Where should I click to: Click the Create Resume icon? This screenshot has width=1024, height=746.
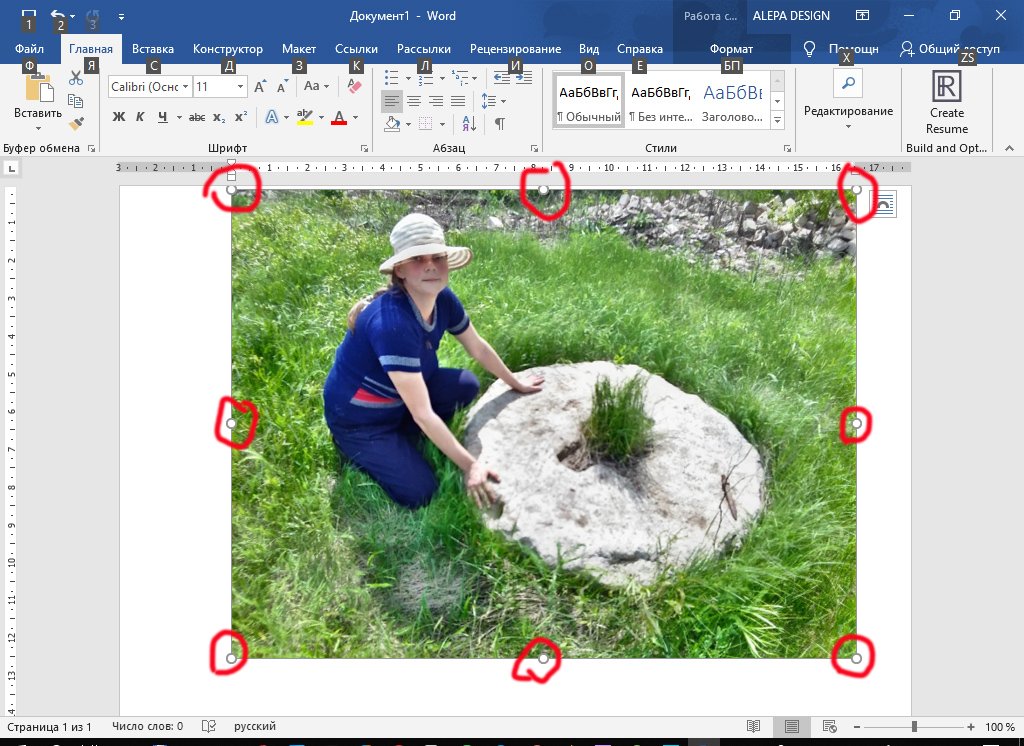[x=946, y=100]
